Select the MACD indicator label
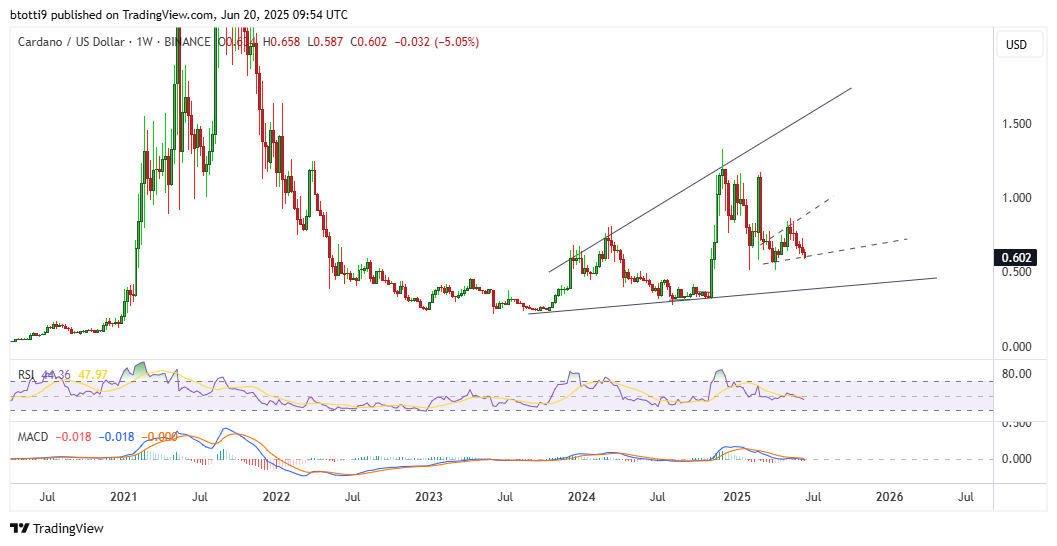 34,436
